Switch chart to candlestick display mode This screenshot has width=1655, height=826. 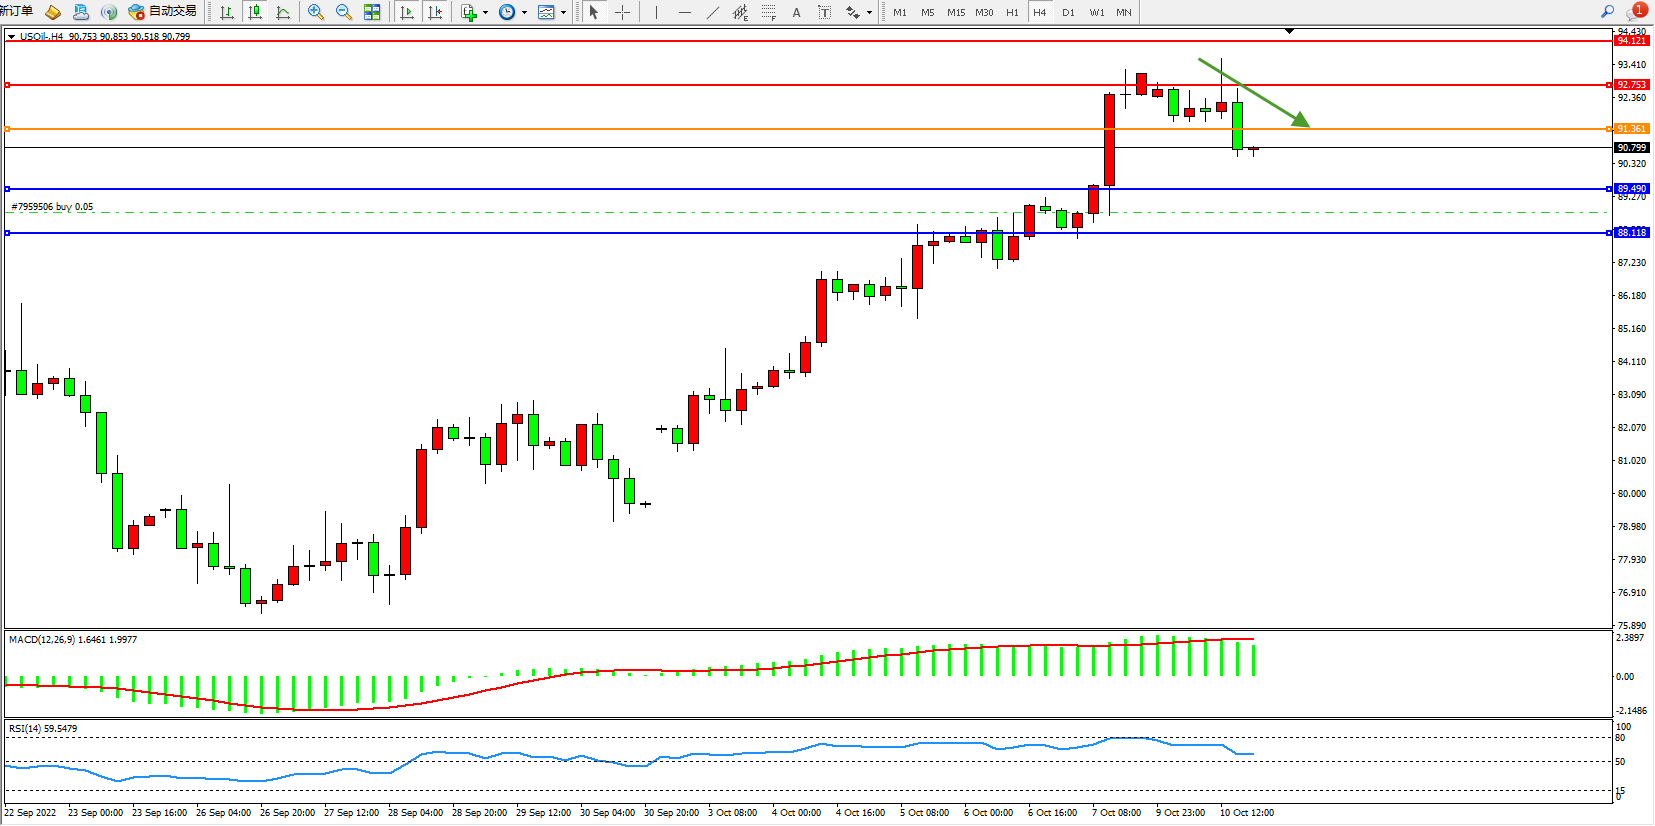pyautogui.click(x=255, y=12)
